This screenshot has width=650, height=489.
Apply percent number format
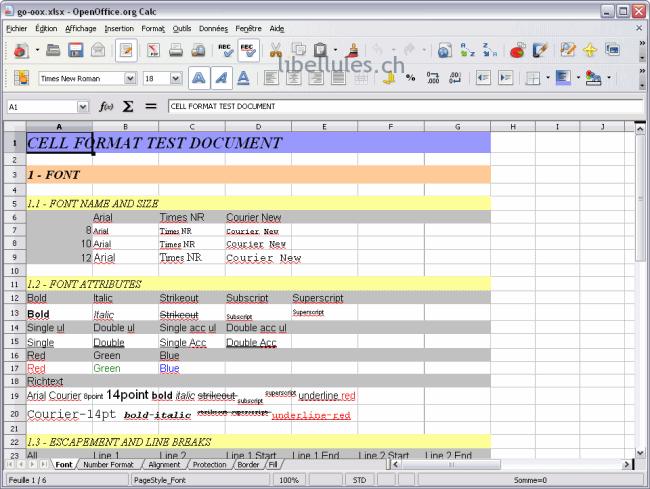[x=410, y=78]
